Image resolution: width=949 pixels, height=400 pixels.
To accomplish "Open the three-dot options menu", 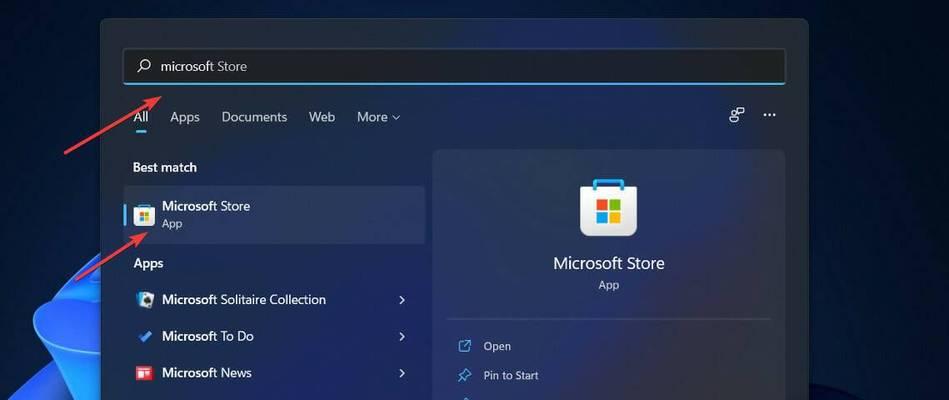I will pos(769,115).
